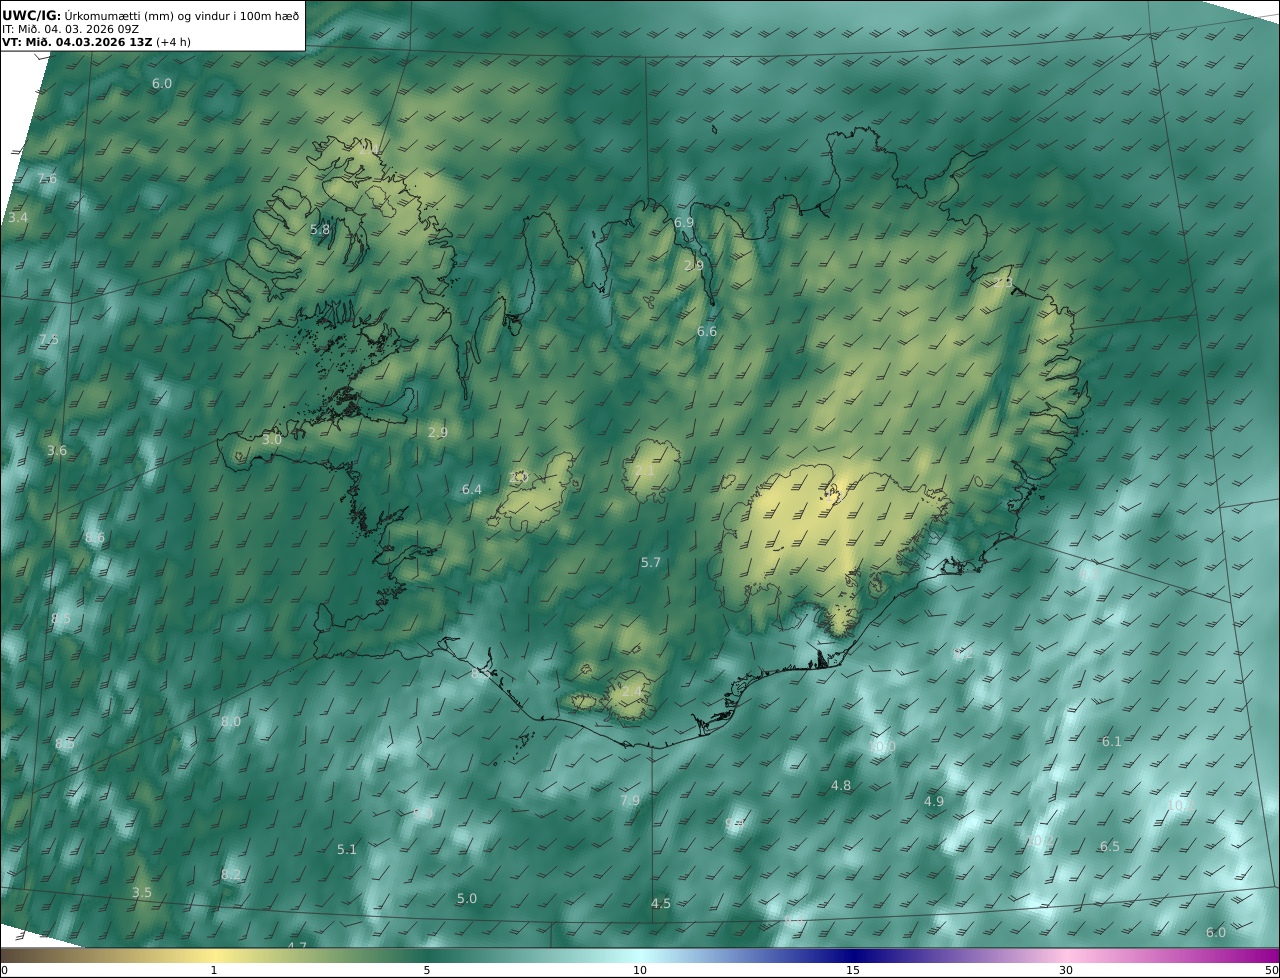Click the 6.1 value in the southeastern sea
1280x978 pixels.
point(1112,741)
